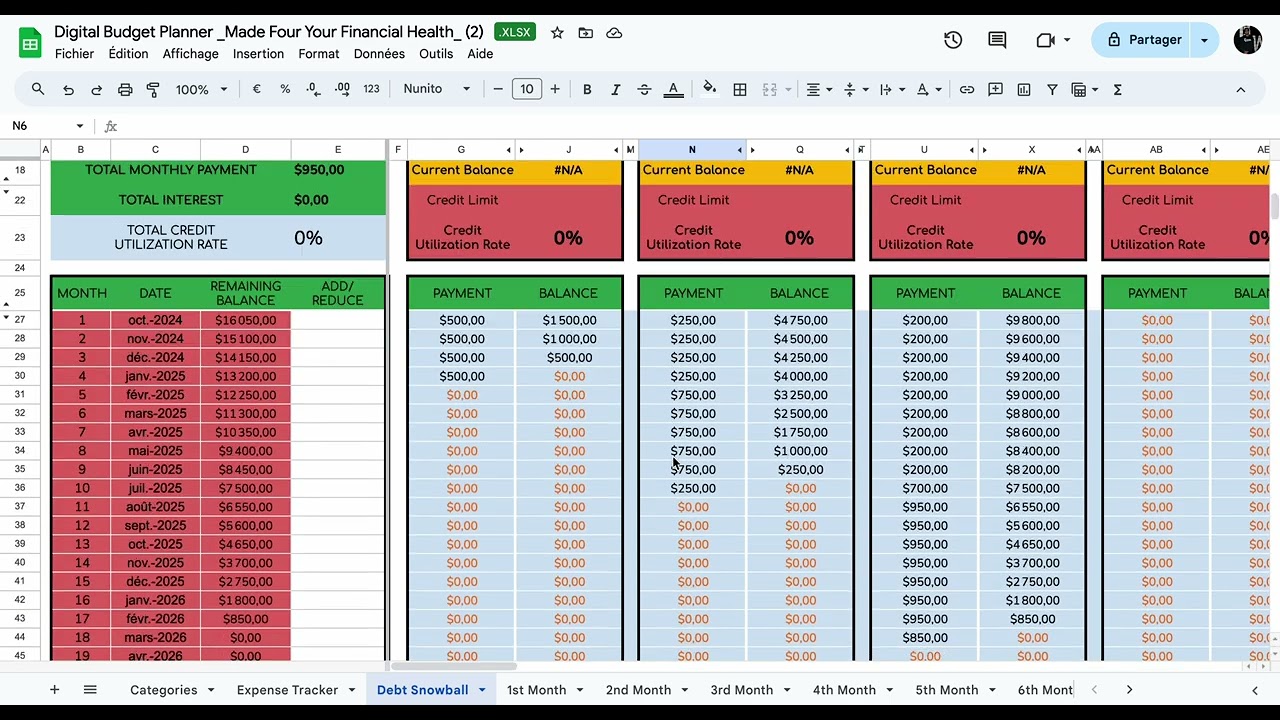Increase the font size

point(555,89)
